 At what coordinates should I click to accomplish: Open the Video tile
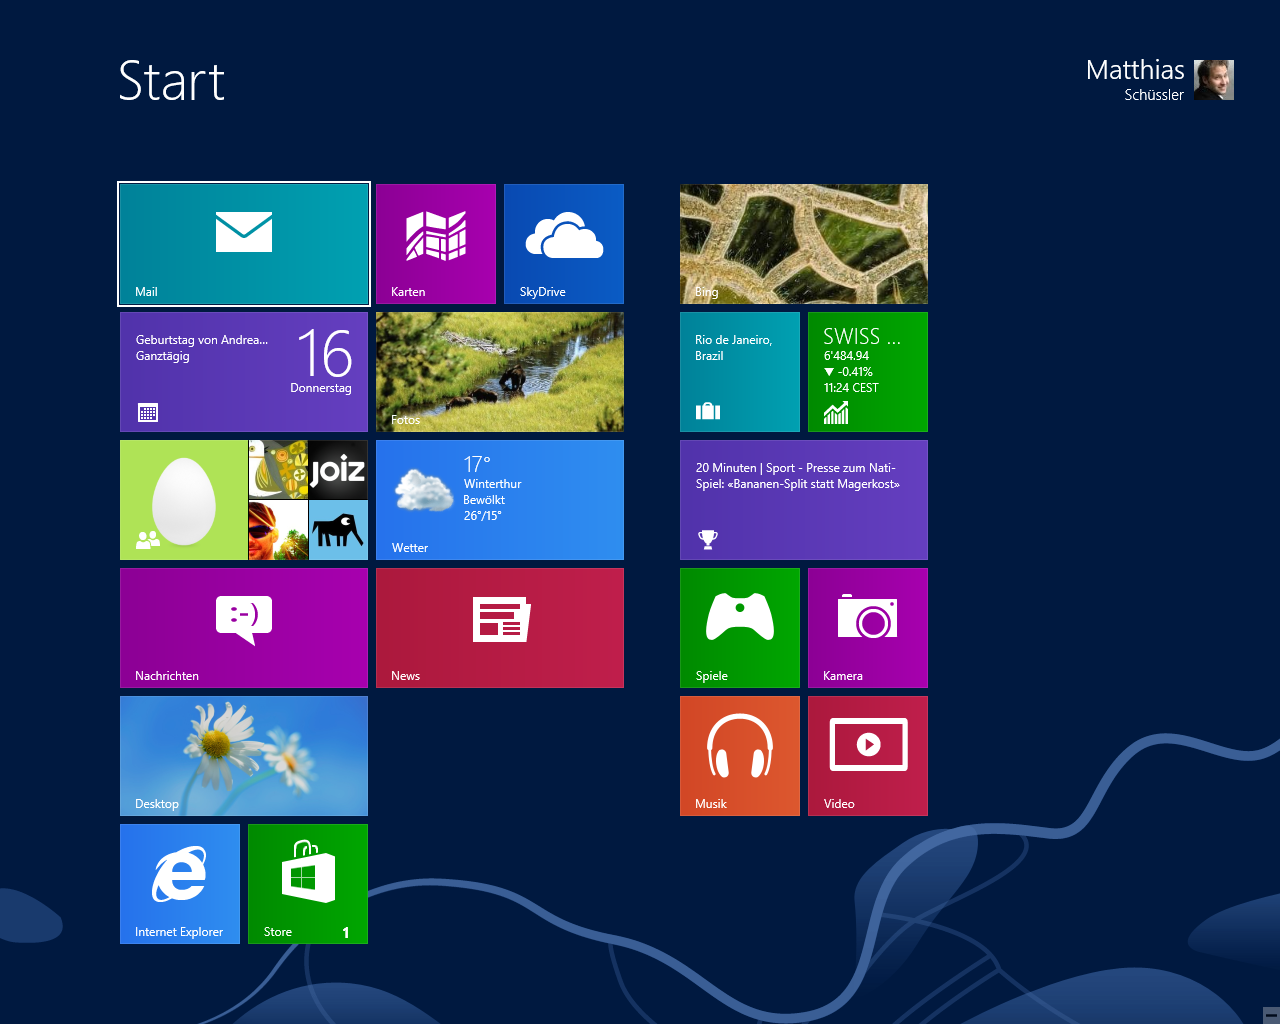[x=868, y=756]
